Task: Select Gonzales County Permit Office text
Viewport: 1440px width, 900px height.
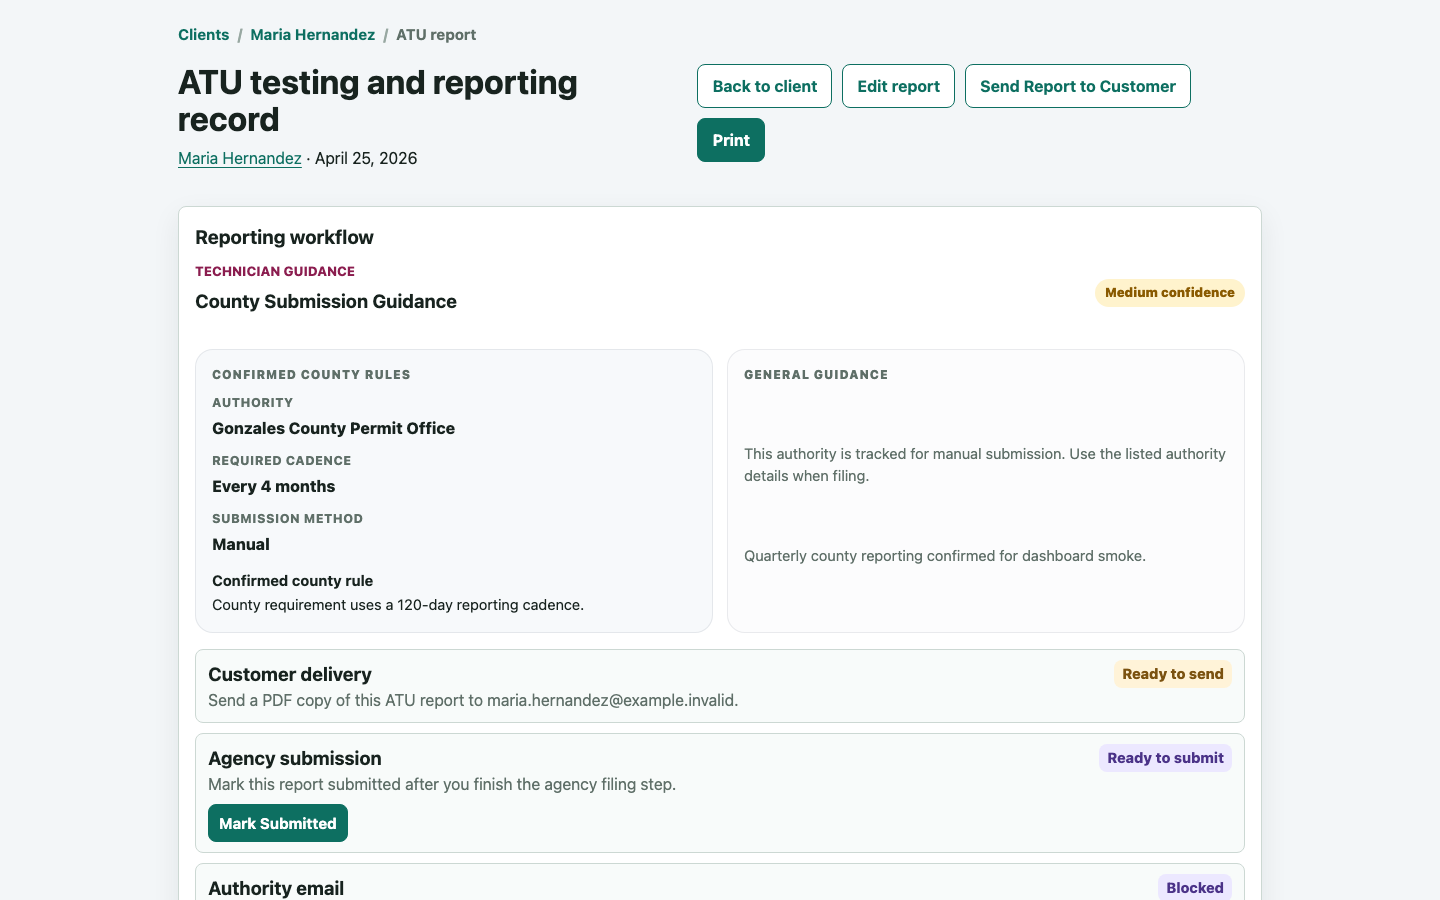Action: click(333, 428)
